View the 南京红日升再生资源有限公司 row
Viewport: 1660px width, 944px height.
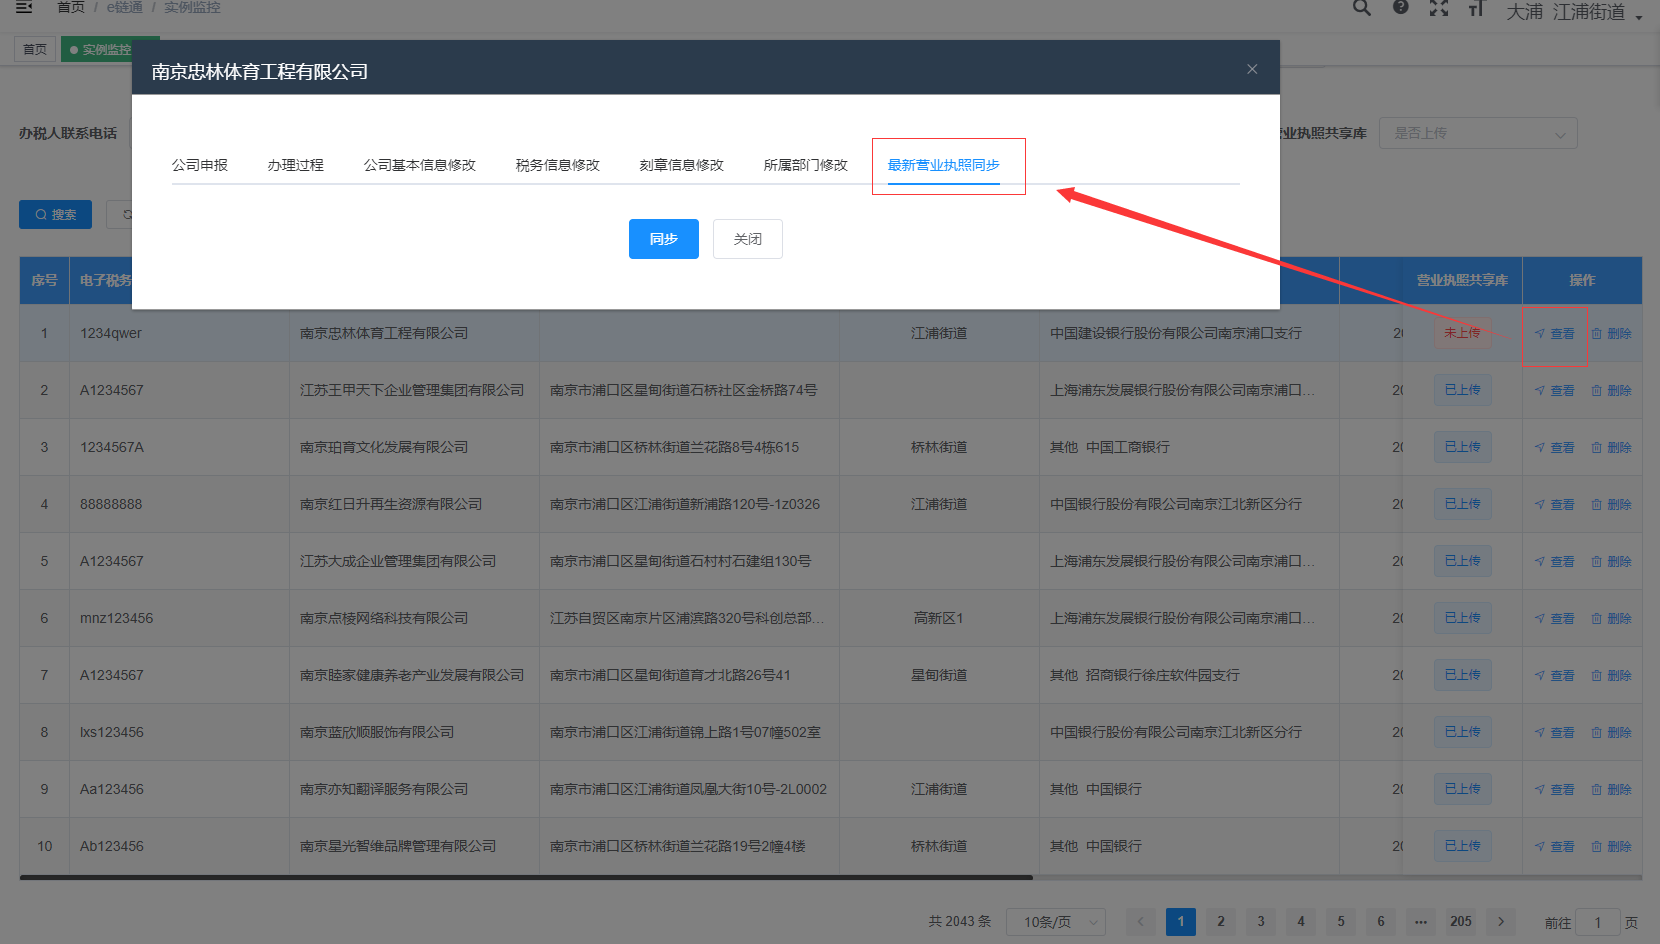pos(1555,505)
